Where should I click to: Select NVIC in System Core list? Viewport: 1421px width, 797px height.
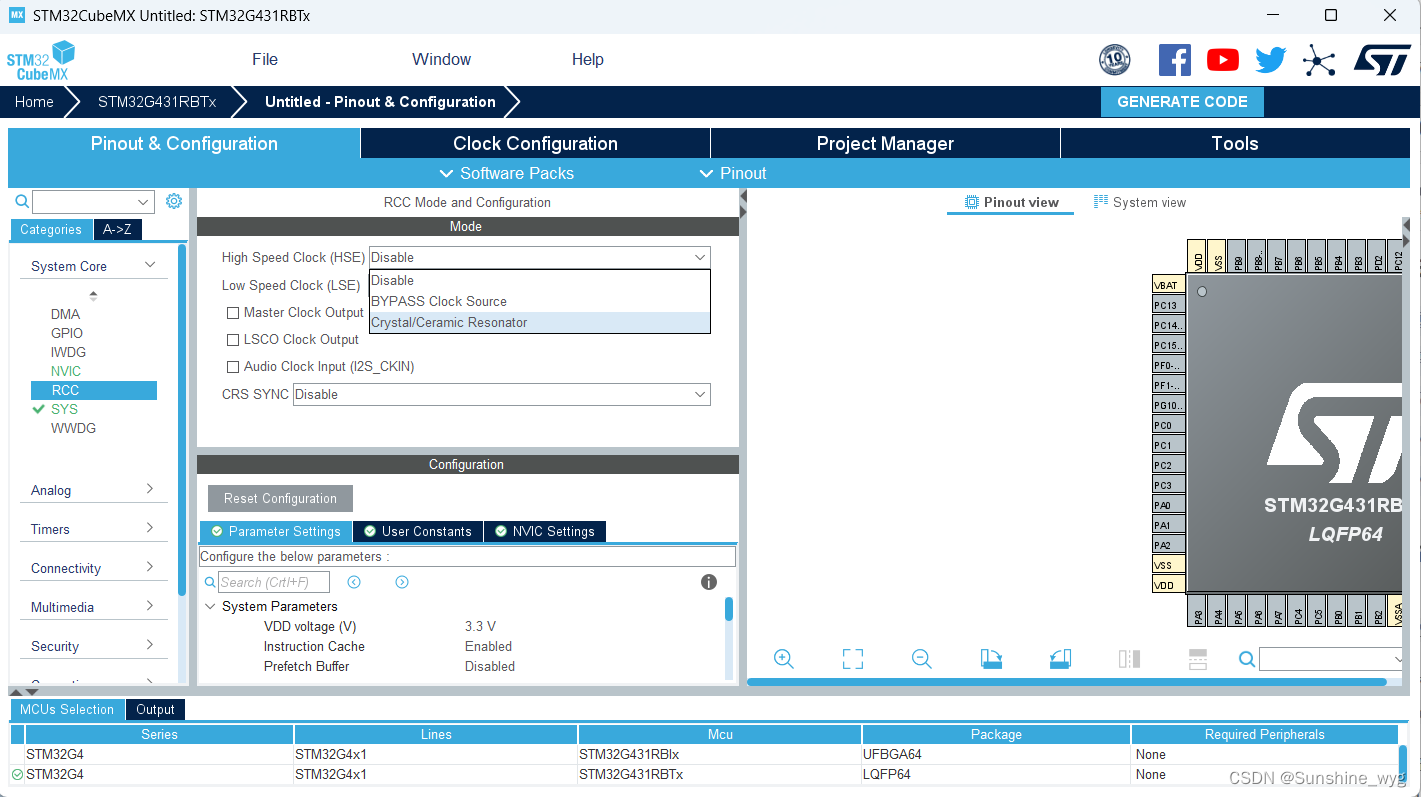point(66,371)
